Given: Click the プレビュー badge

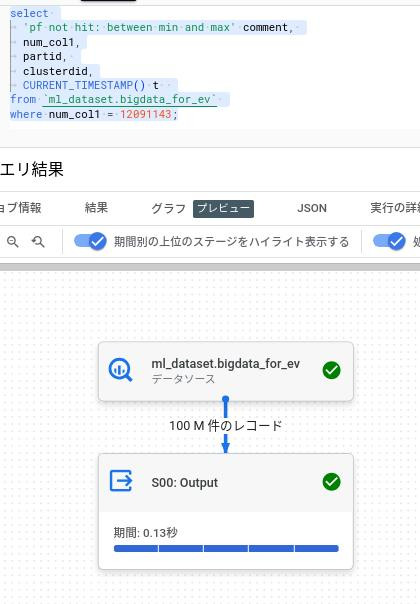Looking at the screenshot, I should pyautogui.click(x=223, y=208).
